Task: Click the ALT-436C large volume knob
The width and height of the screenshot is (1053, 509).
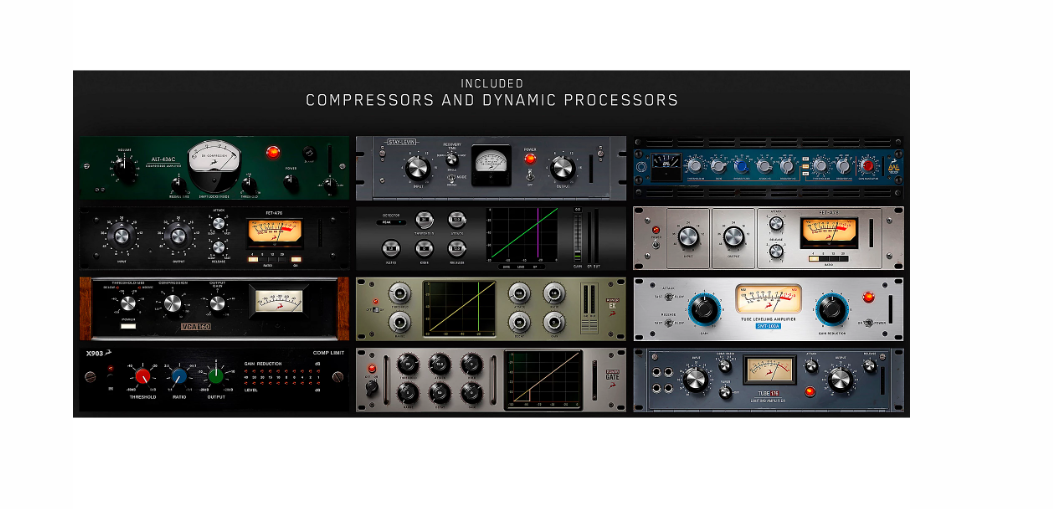Action: 126,167
